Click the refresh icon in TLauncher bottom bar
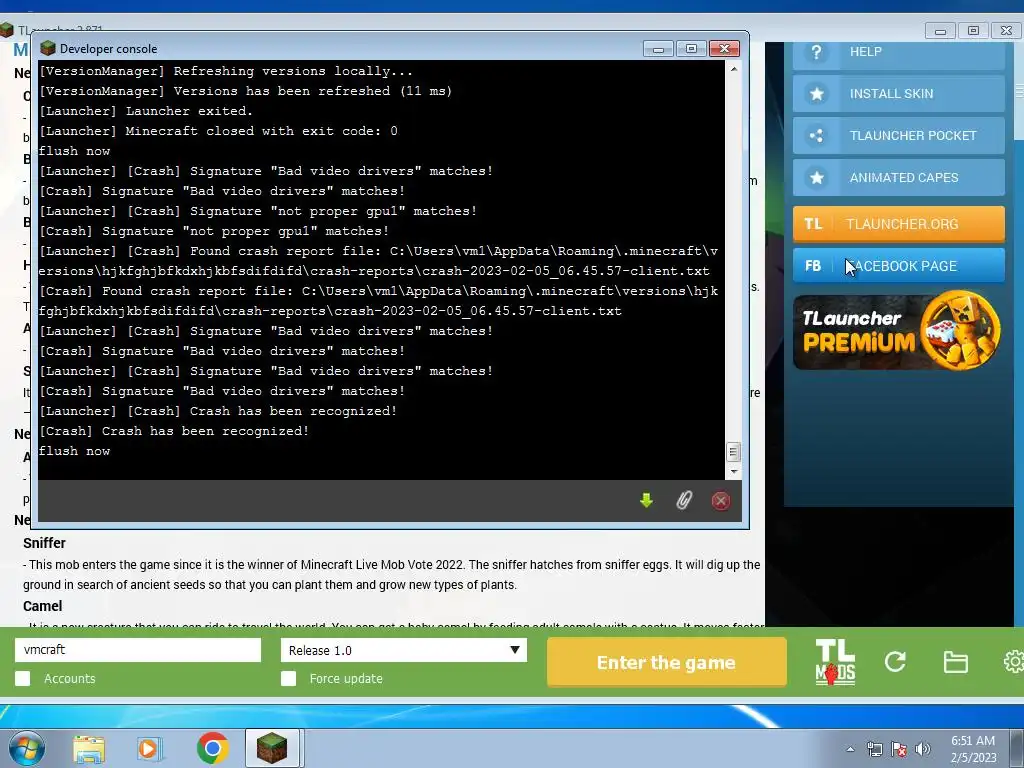This screenshot has height=768, width=1024. pos(895,662)
